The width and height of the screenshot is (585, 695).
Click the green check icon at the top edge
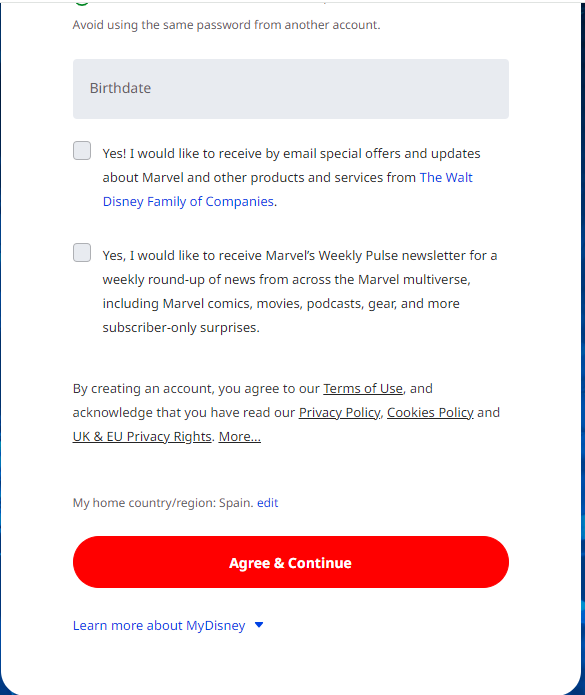point(82,2)
